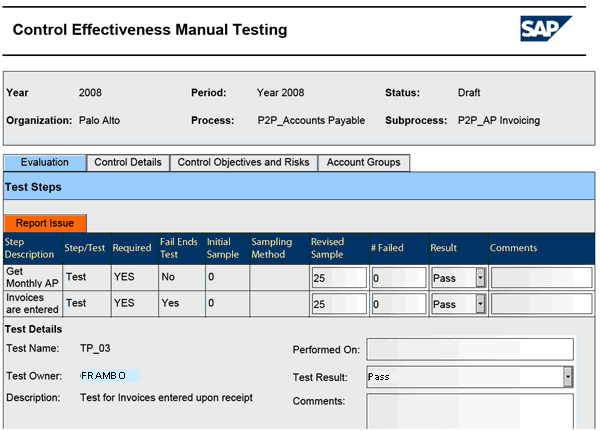Click # Failed field for Get Monthly AP

pyautogui.click(x=396, y=278)
